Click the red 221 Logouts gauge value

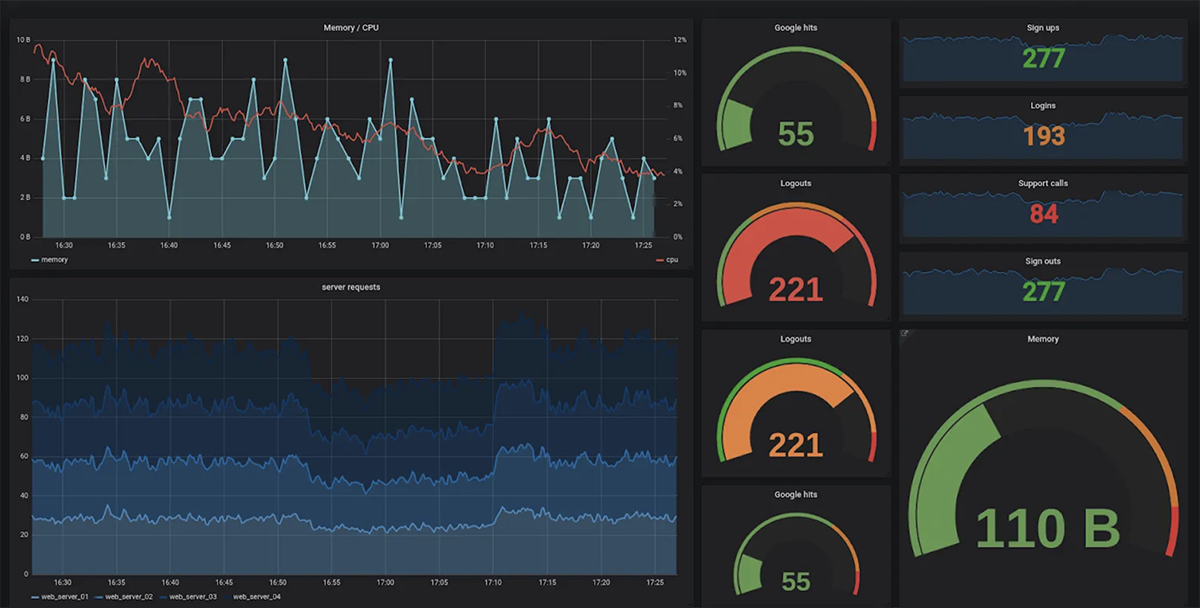coord(795,290)
